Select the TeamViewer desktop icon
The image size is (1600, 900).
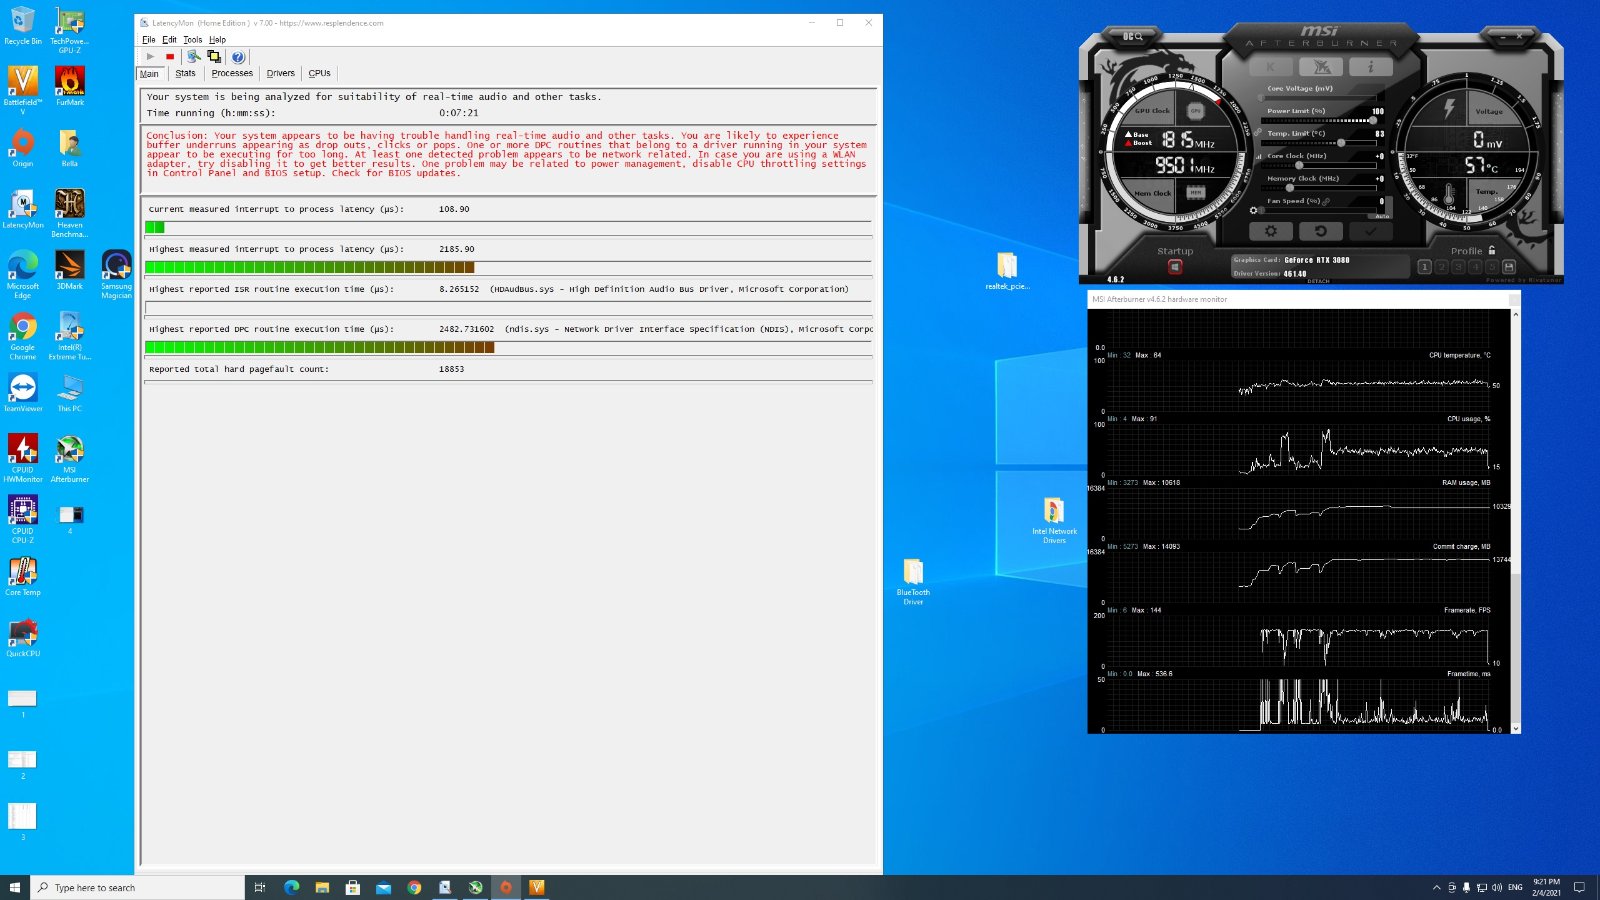coord(23,393)
